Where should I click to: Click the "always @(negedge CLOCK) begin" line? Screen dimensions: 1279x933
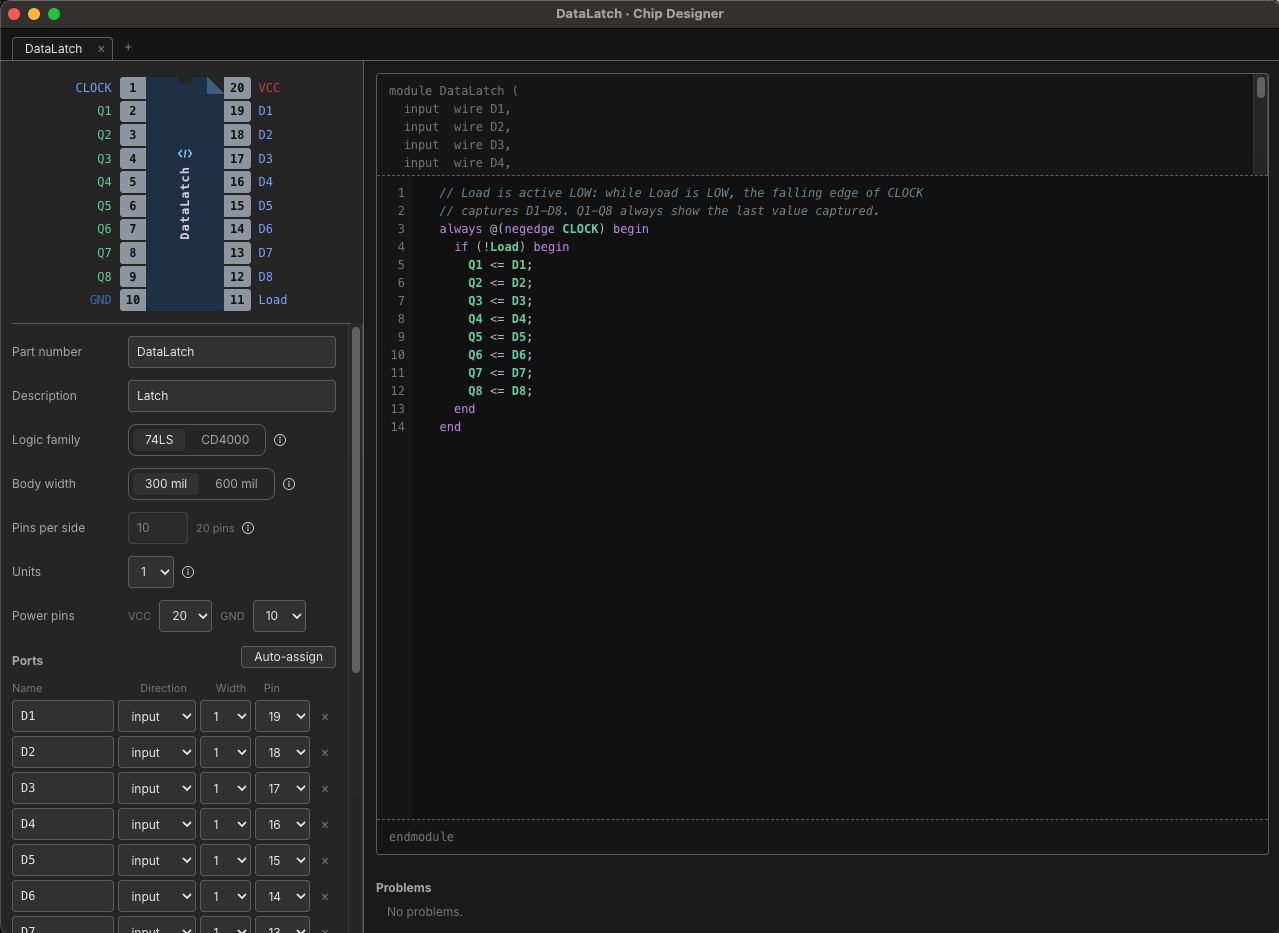coord(544,229)
